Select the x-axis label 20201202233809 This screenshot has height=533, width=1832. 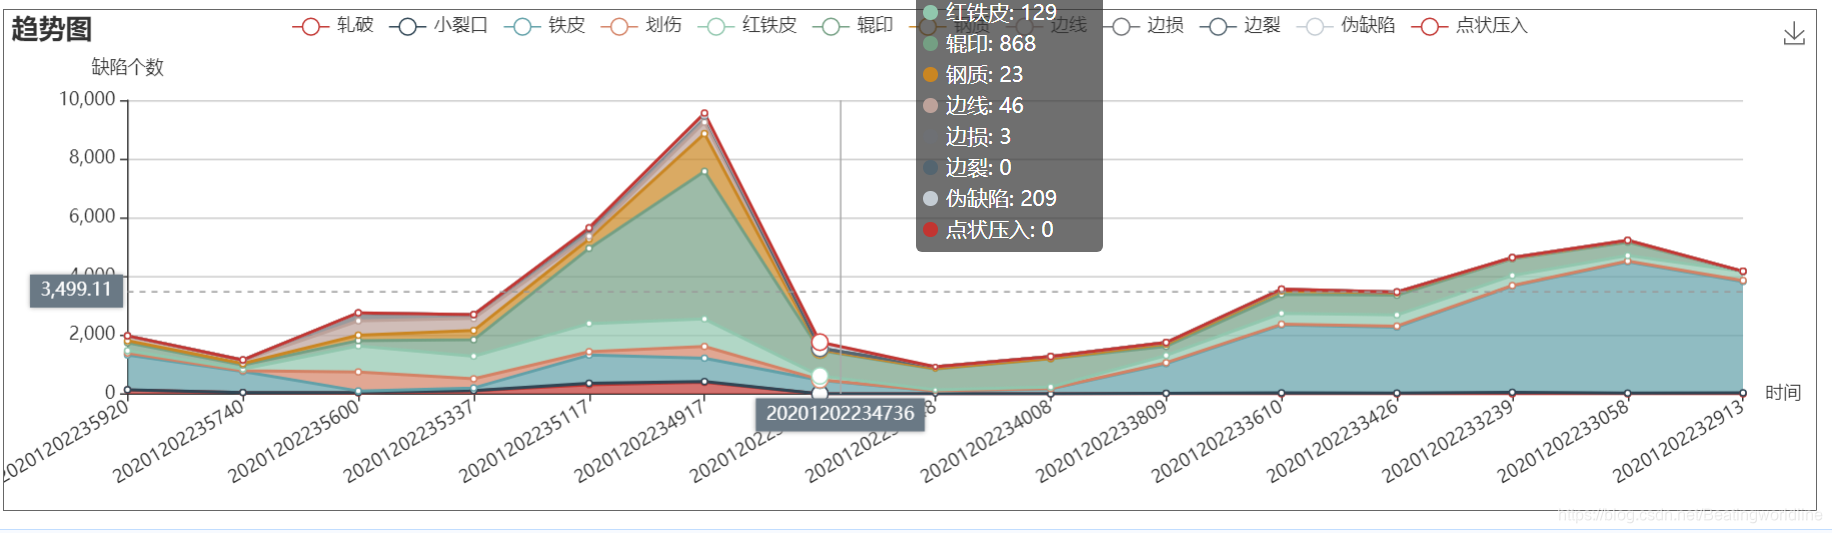point(1102,441)
